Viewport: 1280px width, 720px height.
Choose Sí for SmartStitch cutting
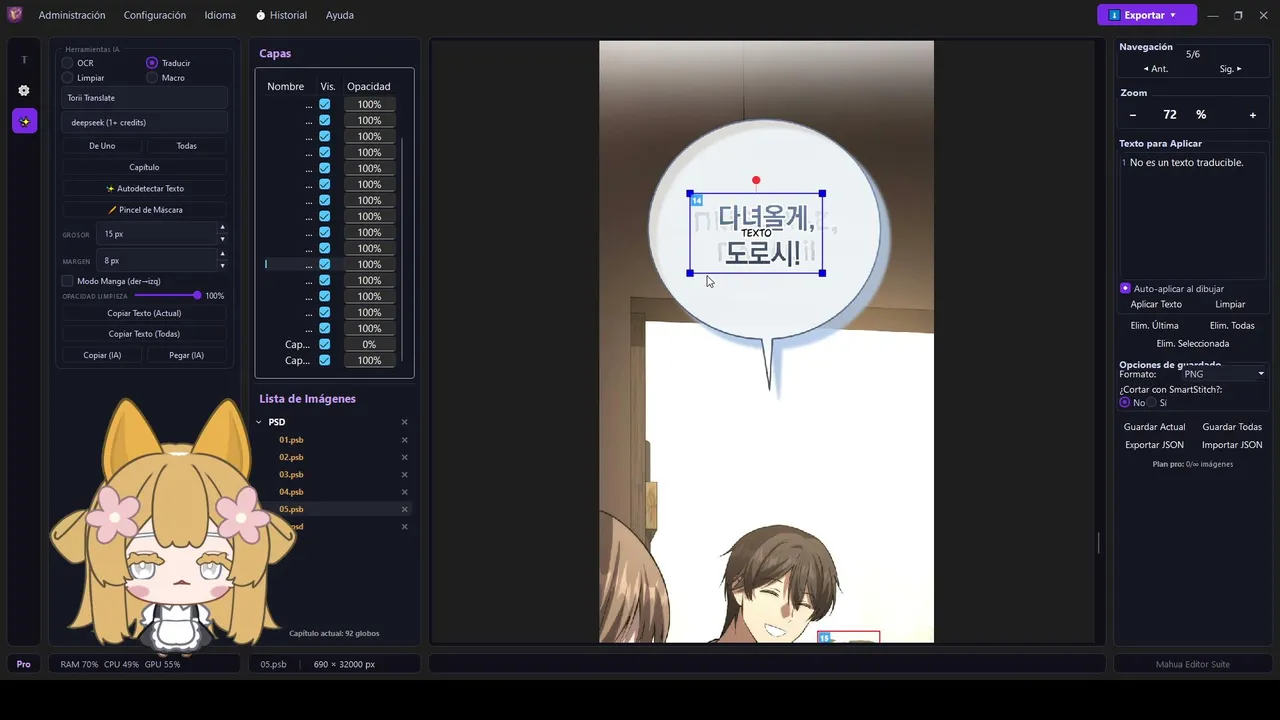[1151, 402]
